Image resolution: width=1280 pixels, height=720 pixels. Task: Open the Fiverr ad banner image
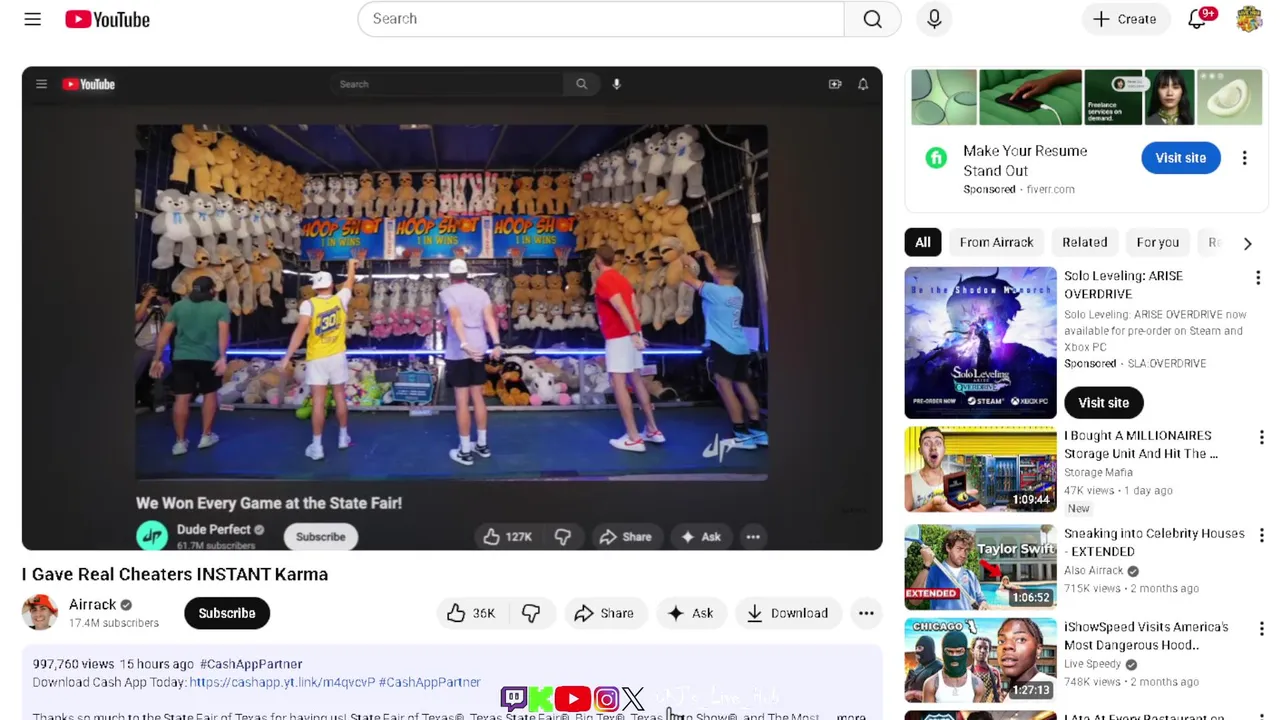(x=1087, y=97)
